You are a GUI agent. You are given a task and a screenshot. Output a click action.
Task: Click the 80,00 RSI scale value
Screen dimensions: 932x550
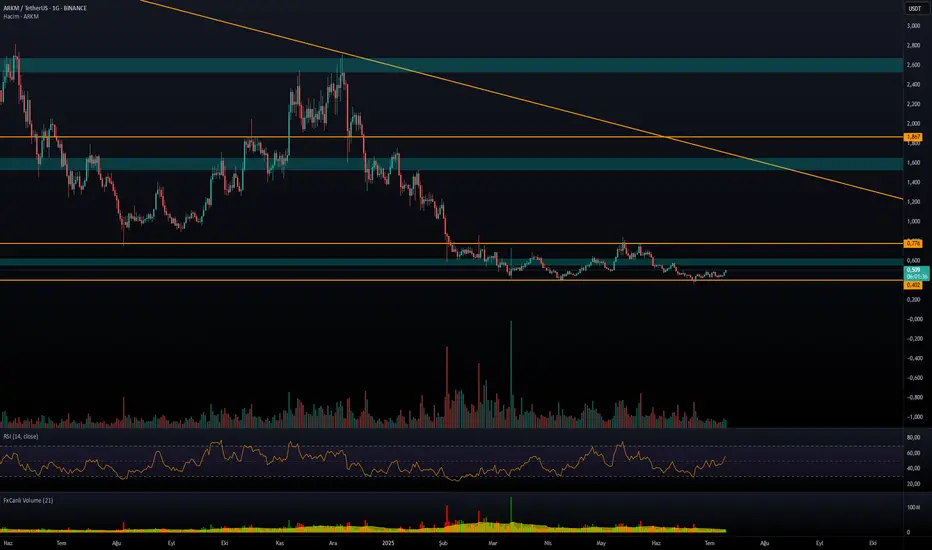point(914,438)
